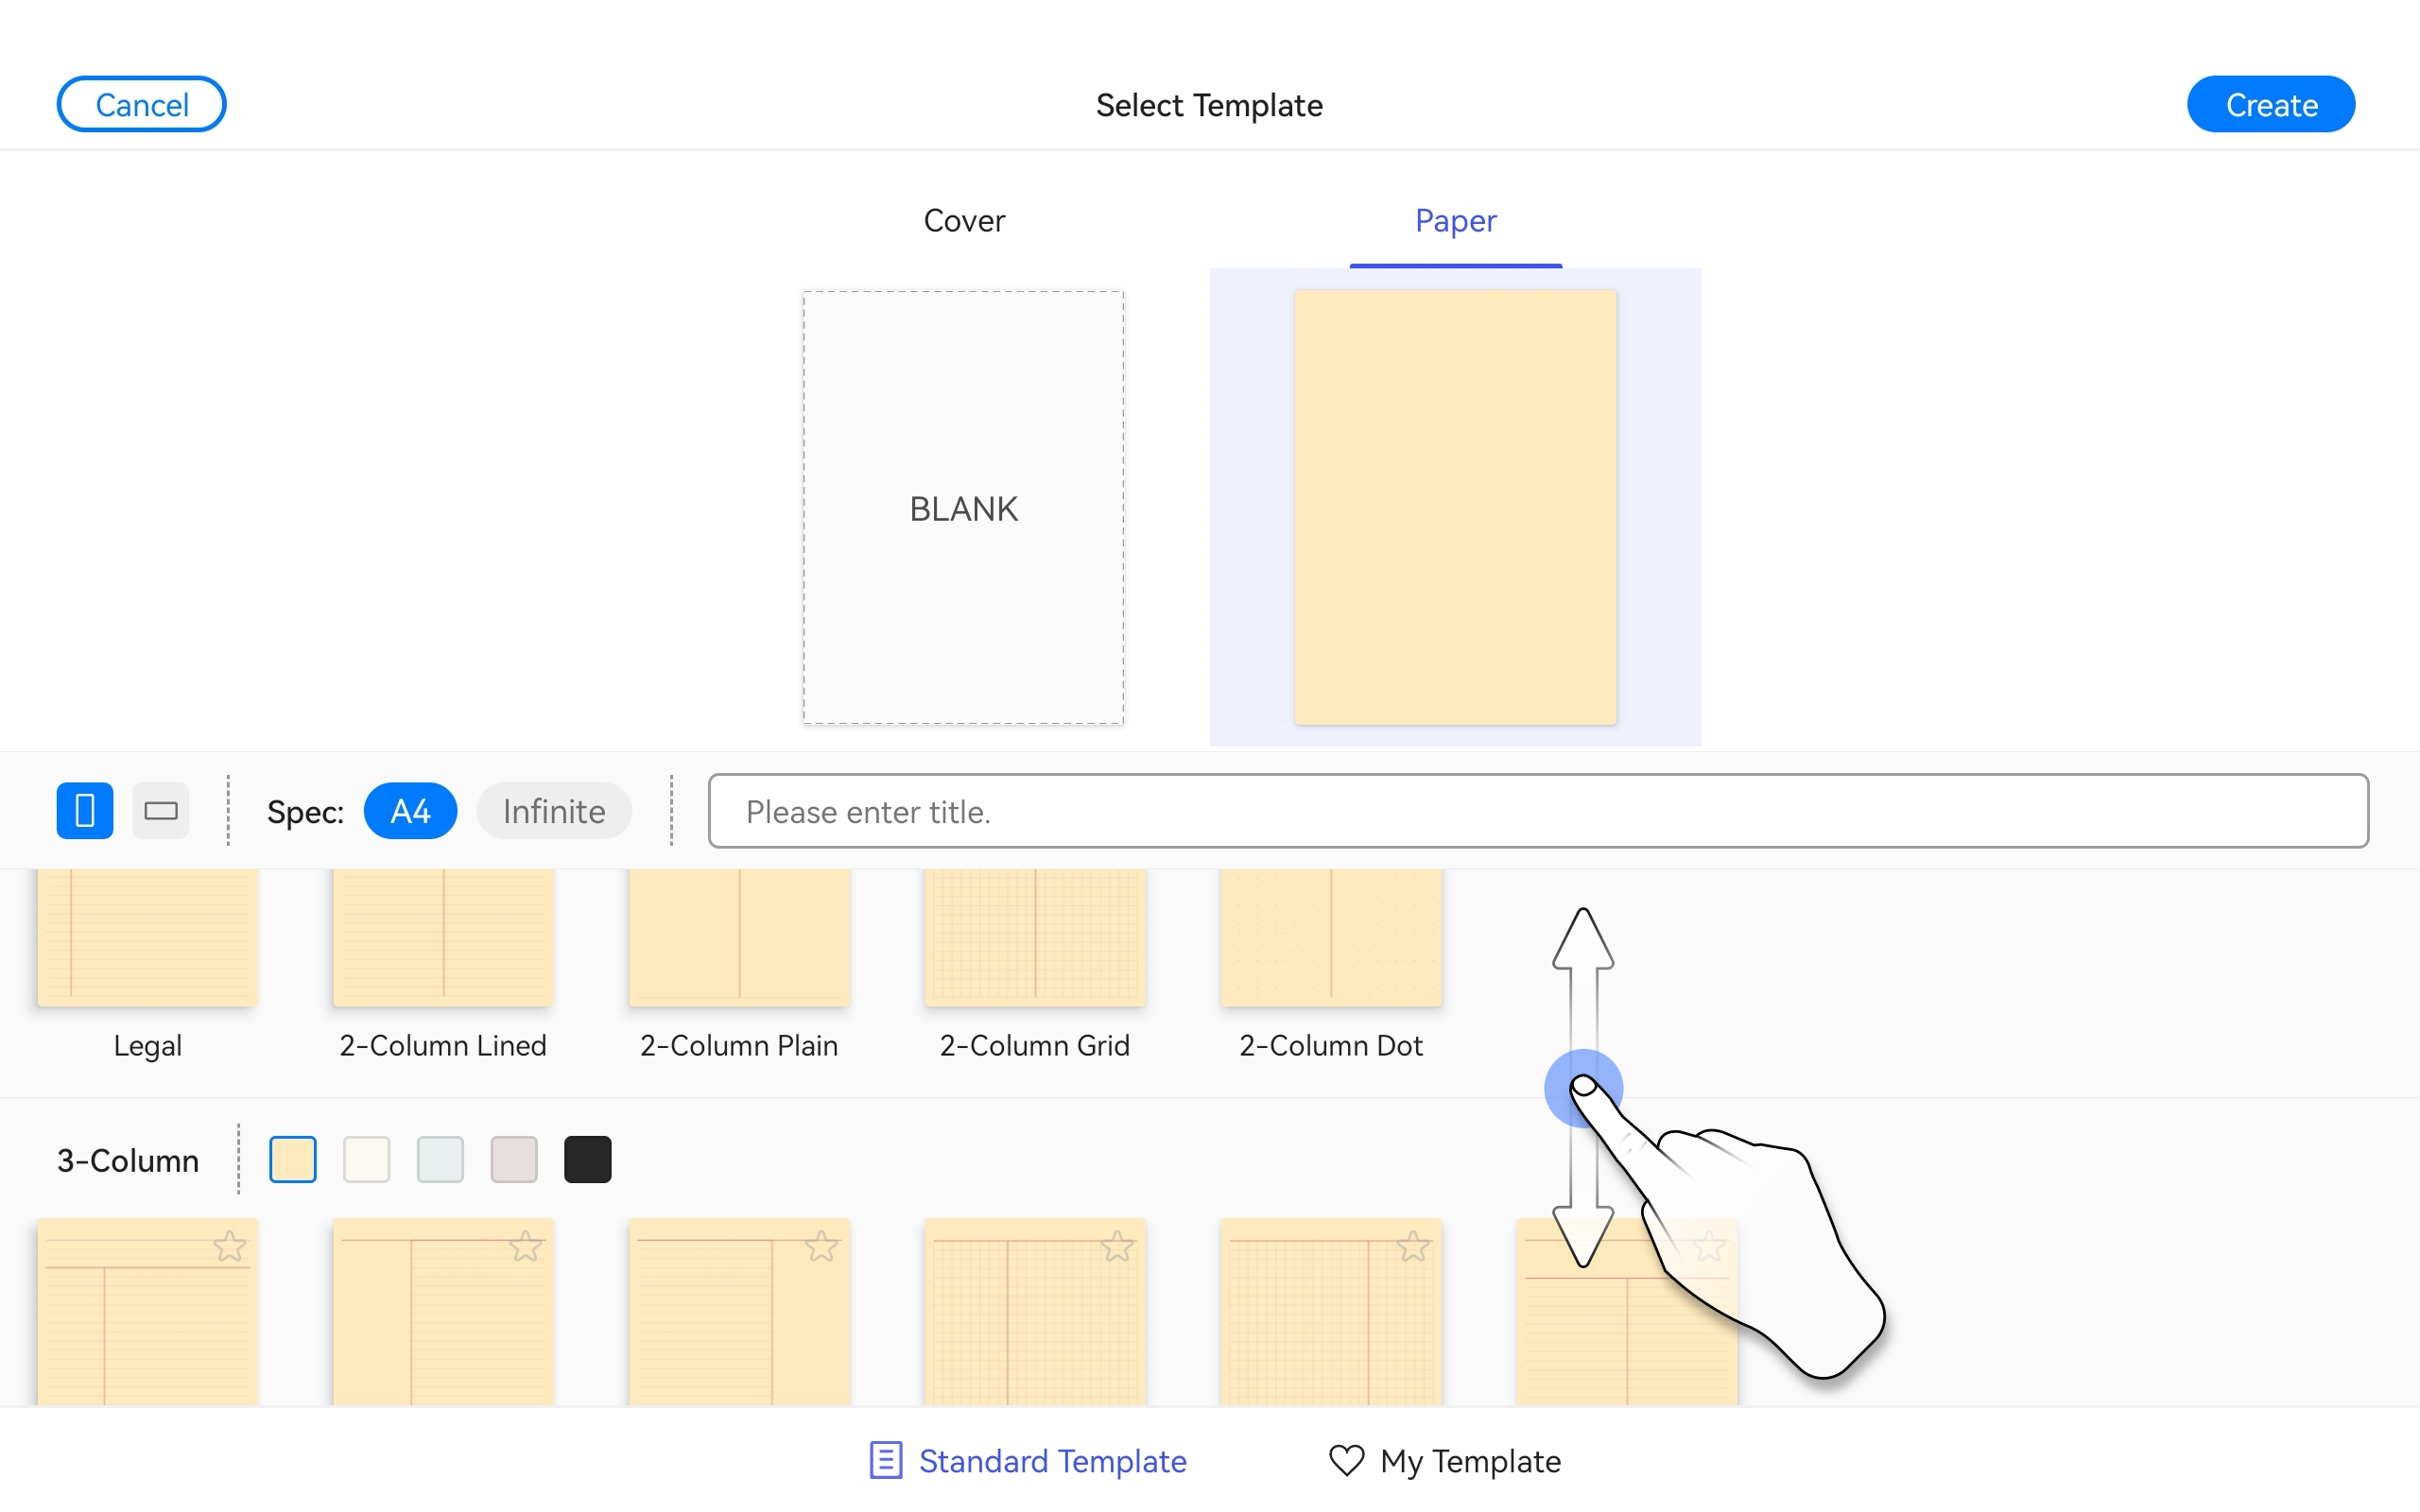2420x1512 pixels.
Task: Select second 3-Column template thumbnail
Action: pos(443,1312)
